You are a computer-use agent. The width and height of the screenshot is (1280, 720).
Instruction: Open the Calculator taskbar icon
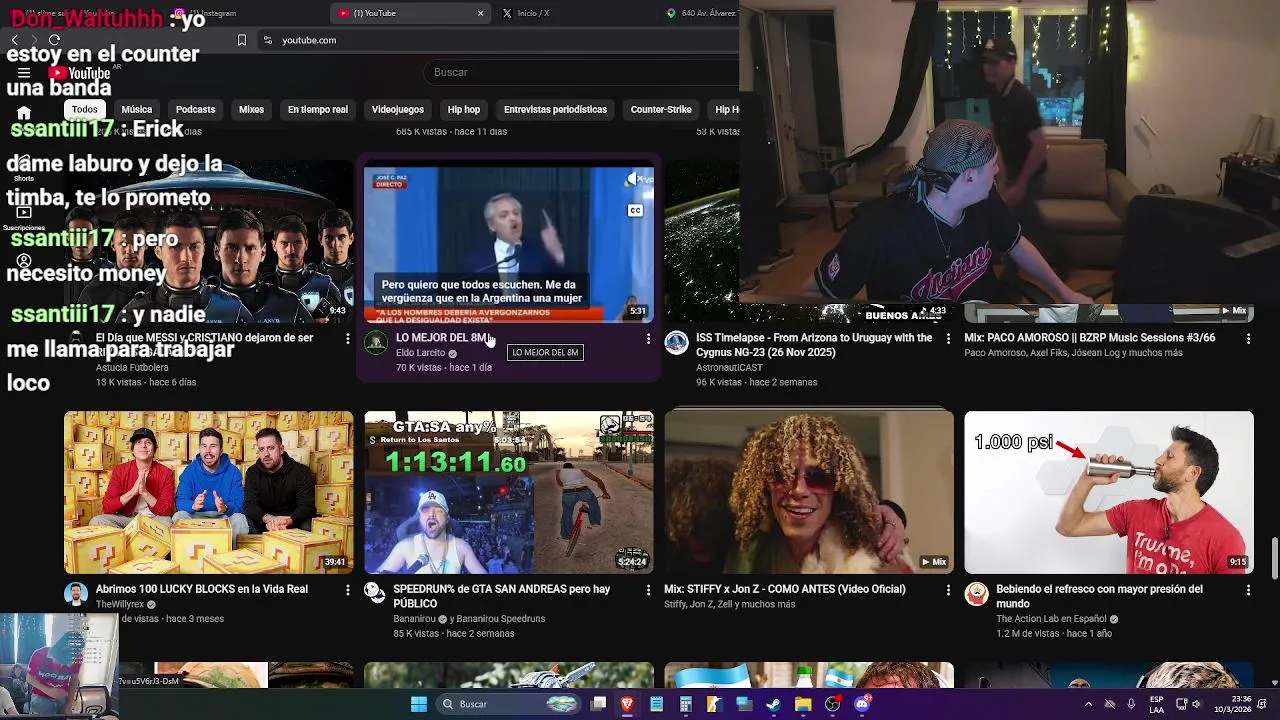pos(685,704)
